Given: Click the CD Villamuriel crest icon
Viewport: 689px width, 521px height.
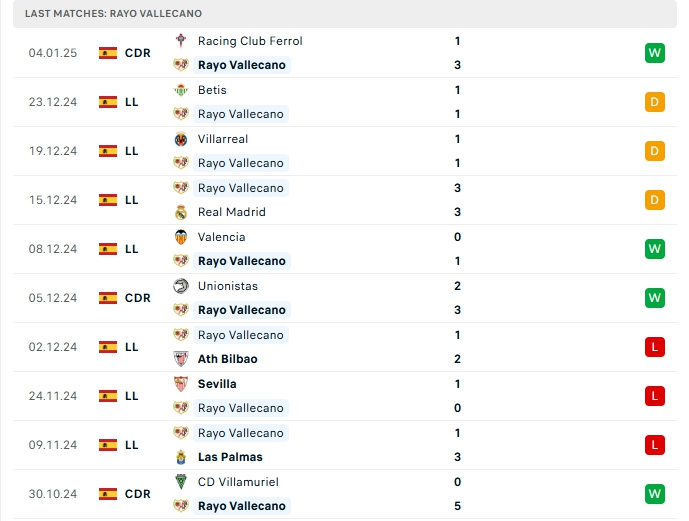Looking at the screenshot, I should pos(181,482).
